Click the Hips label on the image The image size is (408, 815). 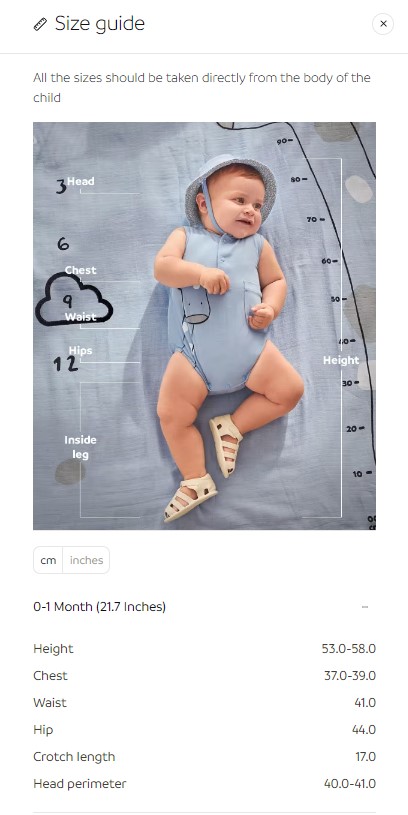(81, 351)
